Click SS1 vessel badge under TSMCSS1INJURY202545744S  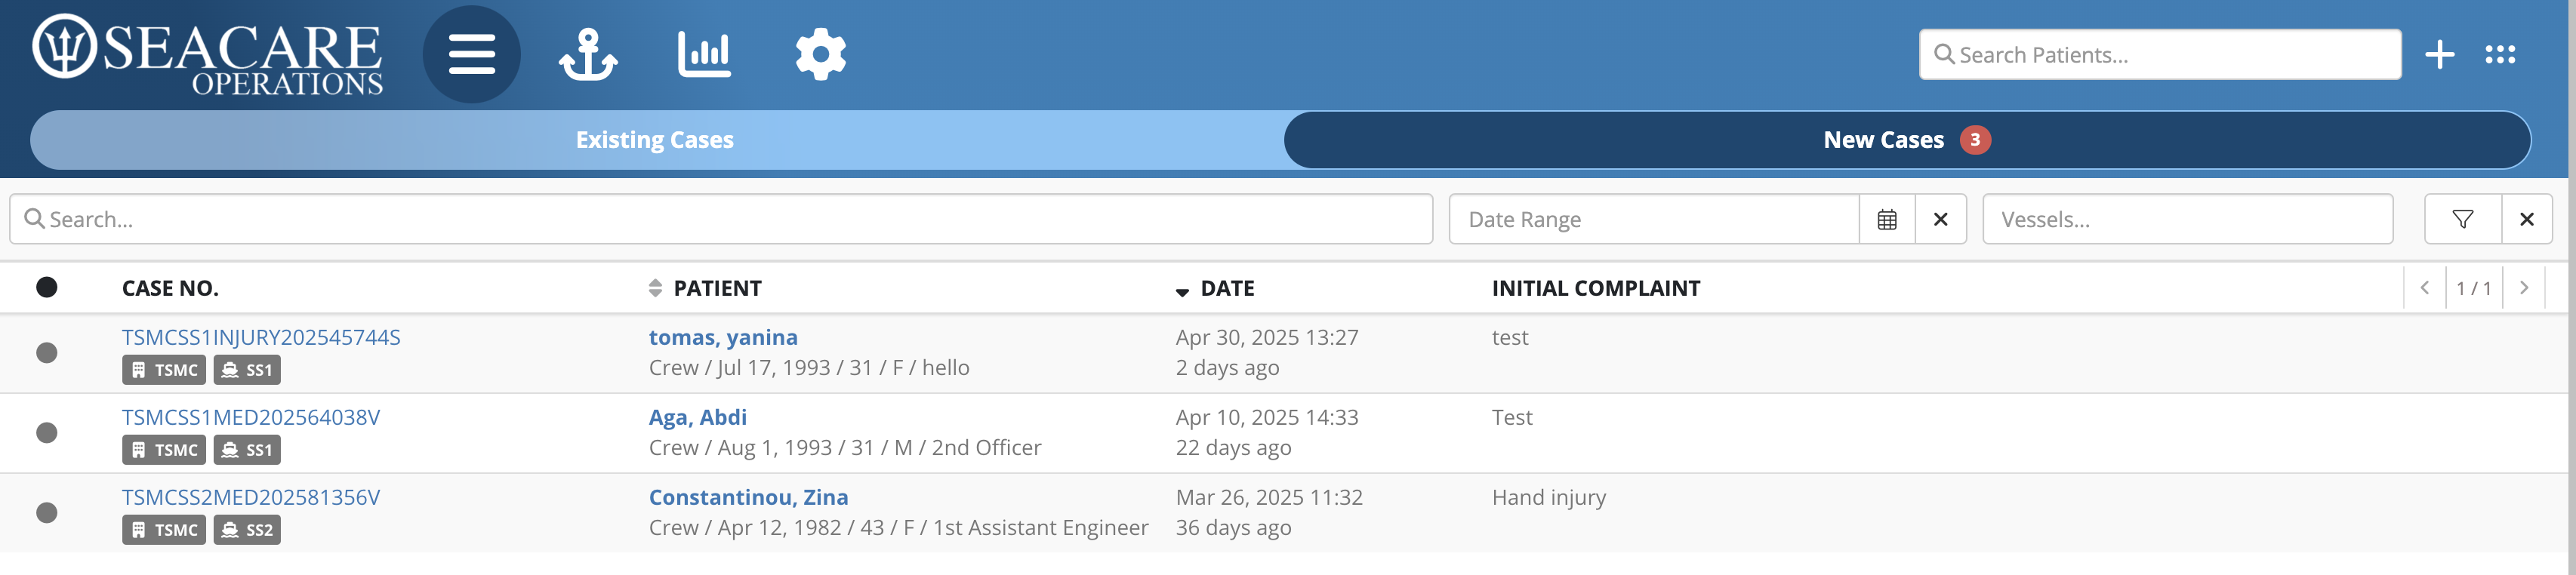pos(247,370)
